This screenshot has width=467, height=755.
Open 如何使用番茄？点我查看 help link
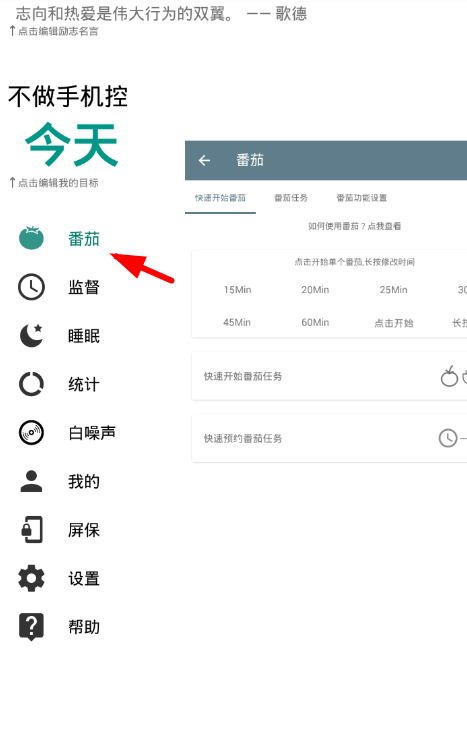coord(354,226)
